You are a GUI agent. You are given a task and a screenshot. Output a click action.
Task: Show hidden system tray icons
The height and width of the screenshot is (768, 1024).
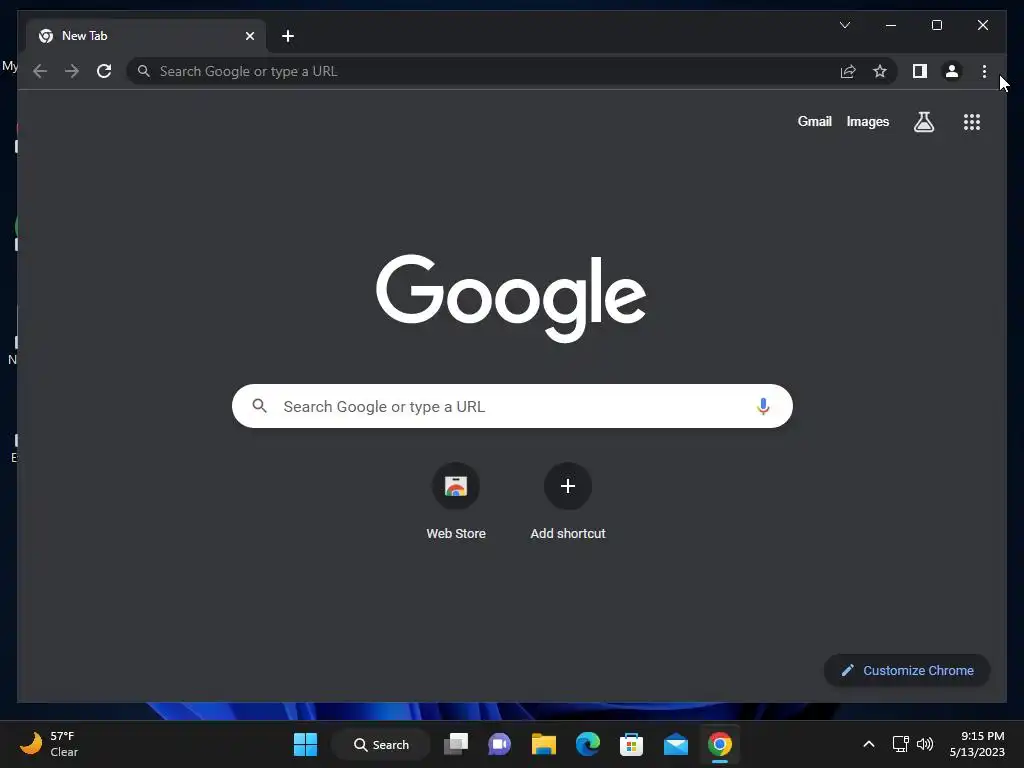[x=869, y=744]
